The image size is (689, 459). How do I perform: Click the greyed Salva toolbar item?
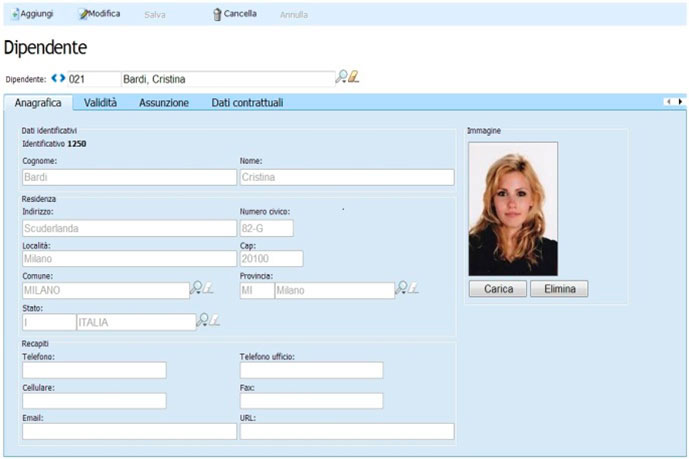[155, 15]
